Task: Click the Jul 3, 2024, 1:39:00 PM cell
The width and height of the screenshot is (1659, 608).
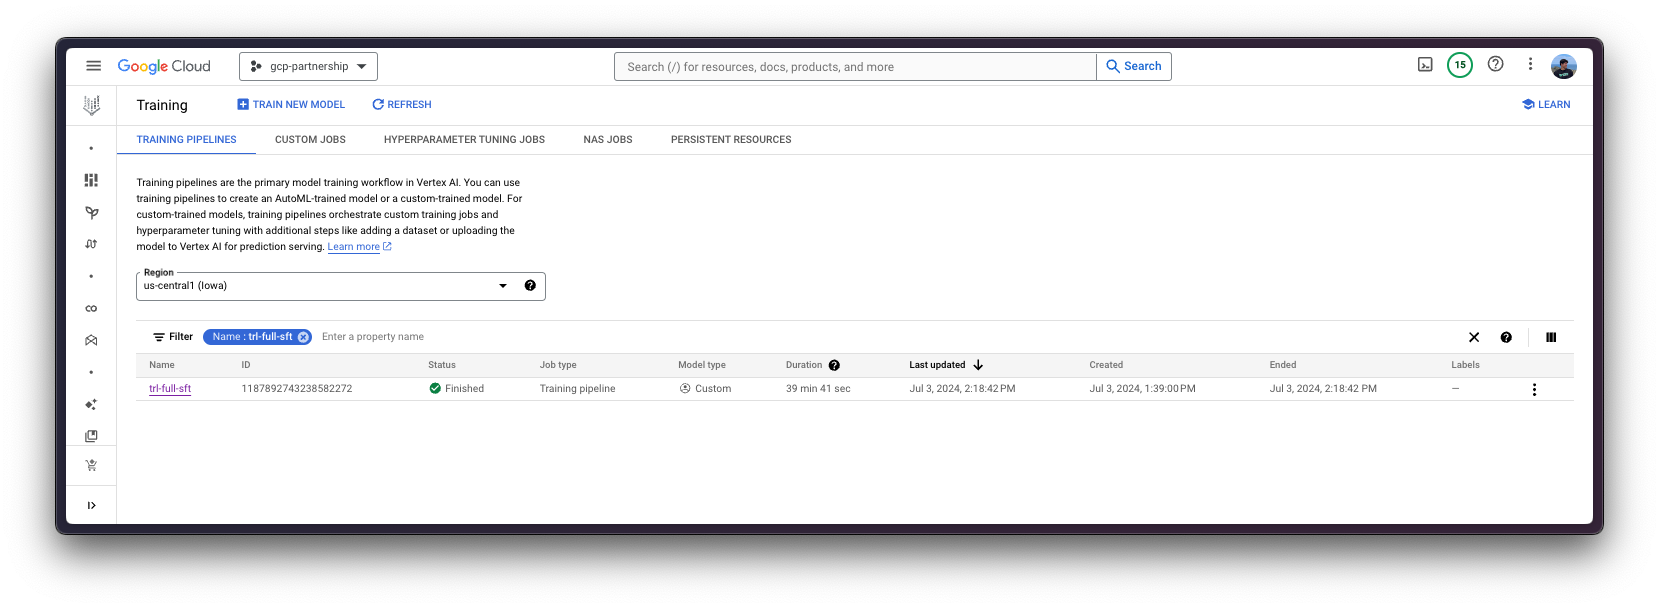Action: 1142,389
